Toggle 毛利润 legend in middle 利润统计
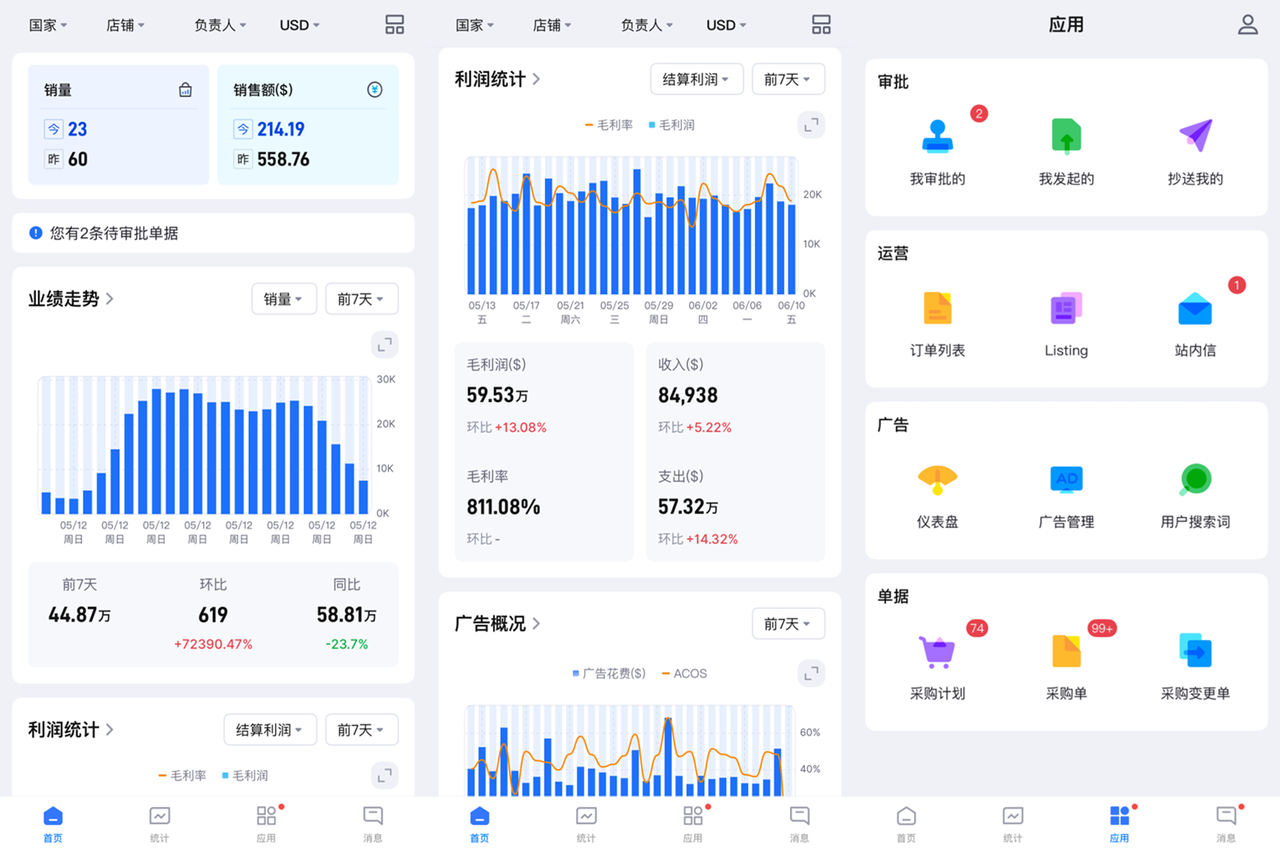Image resolution: width=1280 pixels, height=862 pixels. [671, 125]
